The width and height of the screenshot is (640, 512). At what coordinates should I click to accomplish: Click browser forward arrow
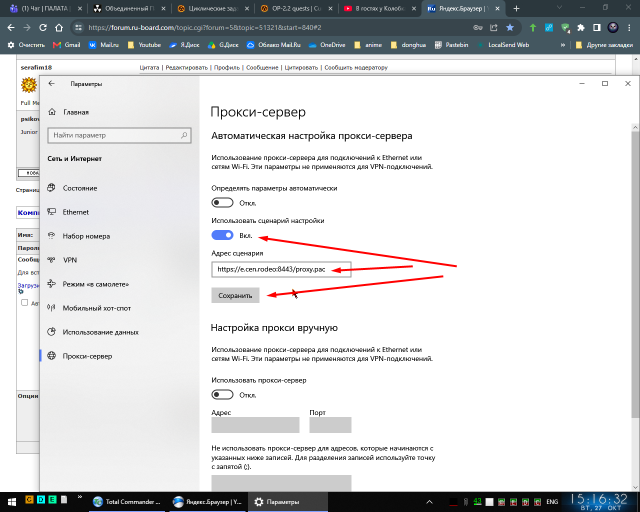click(27, 27)
